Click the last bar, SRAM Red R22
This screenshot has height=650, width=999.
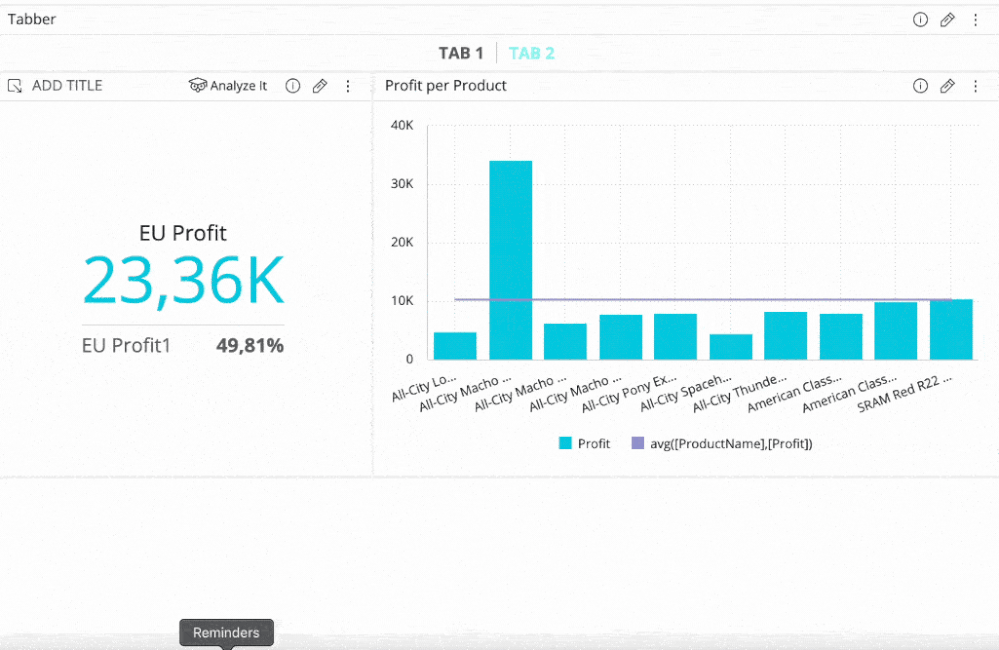(951, 329)
